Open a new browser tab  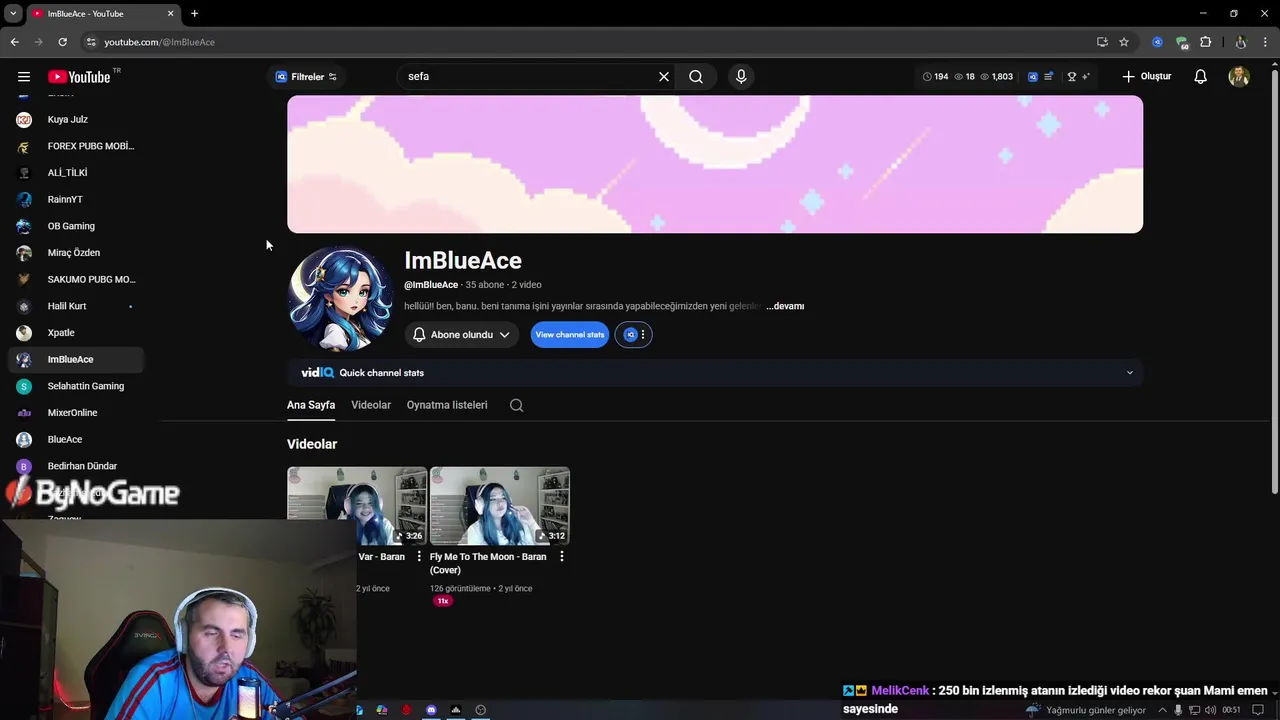pyautogui.click(x=194, y=13)
